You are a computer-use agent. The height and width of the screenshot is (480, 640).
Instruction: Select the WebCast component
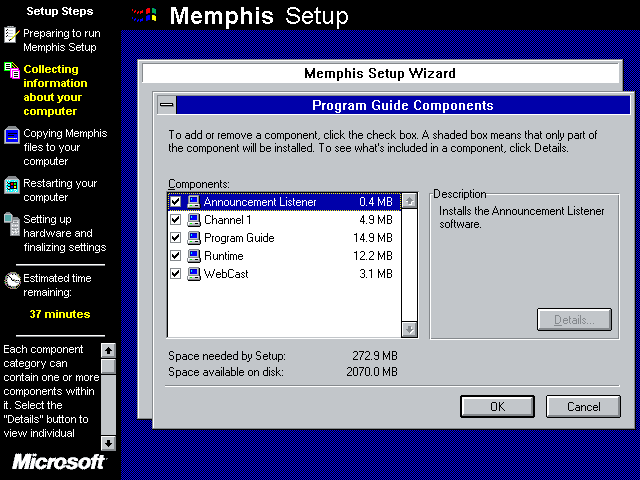click(x=284, y=273)
